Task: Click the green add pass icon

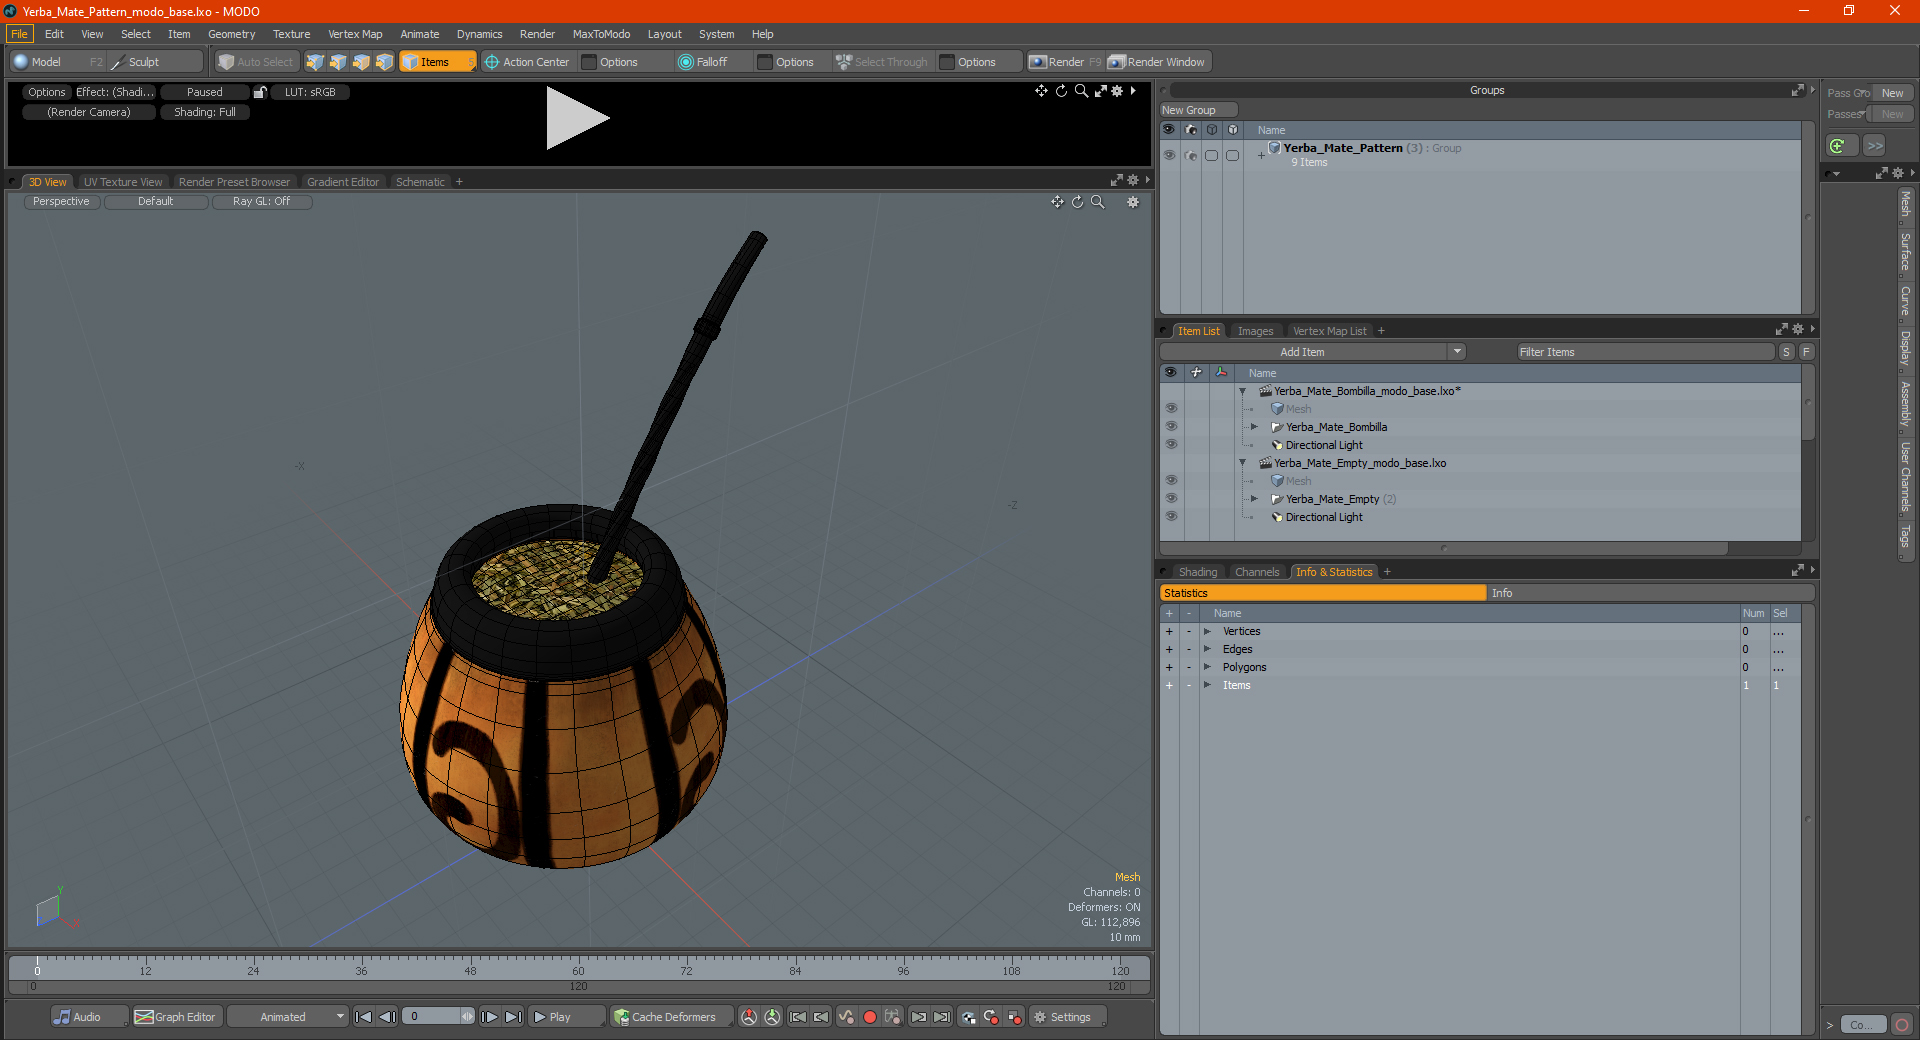Action: (1838, 146)
